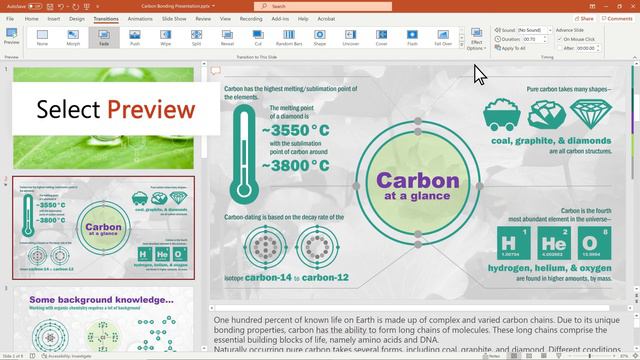Screen dimensions: 640x360
Task: Open the Help tab
Action: (x=303, y=19)
